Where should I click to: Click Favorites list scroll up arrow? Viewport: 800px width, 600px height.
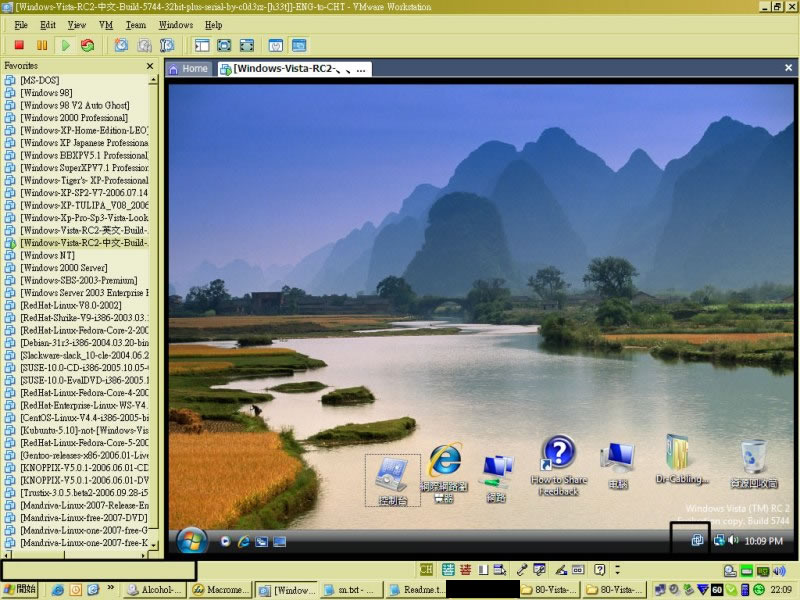click(x=153, y=80)
